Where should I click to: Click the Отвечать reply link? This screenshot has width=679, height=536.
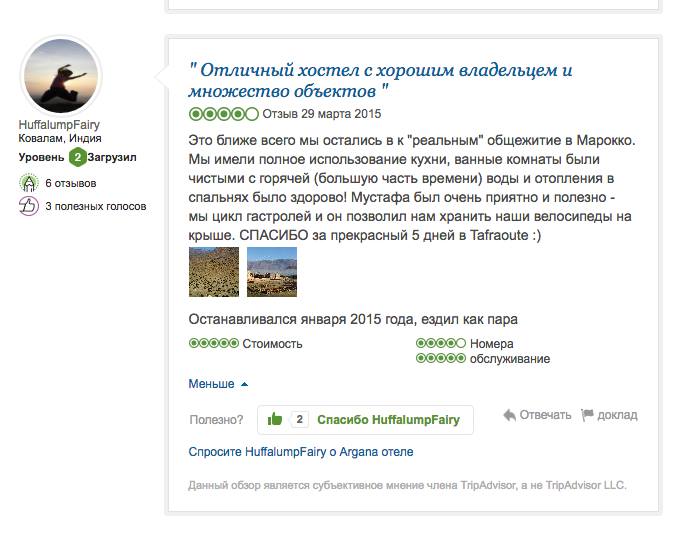(x=545, y=415)
